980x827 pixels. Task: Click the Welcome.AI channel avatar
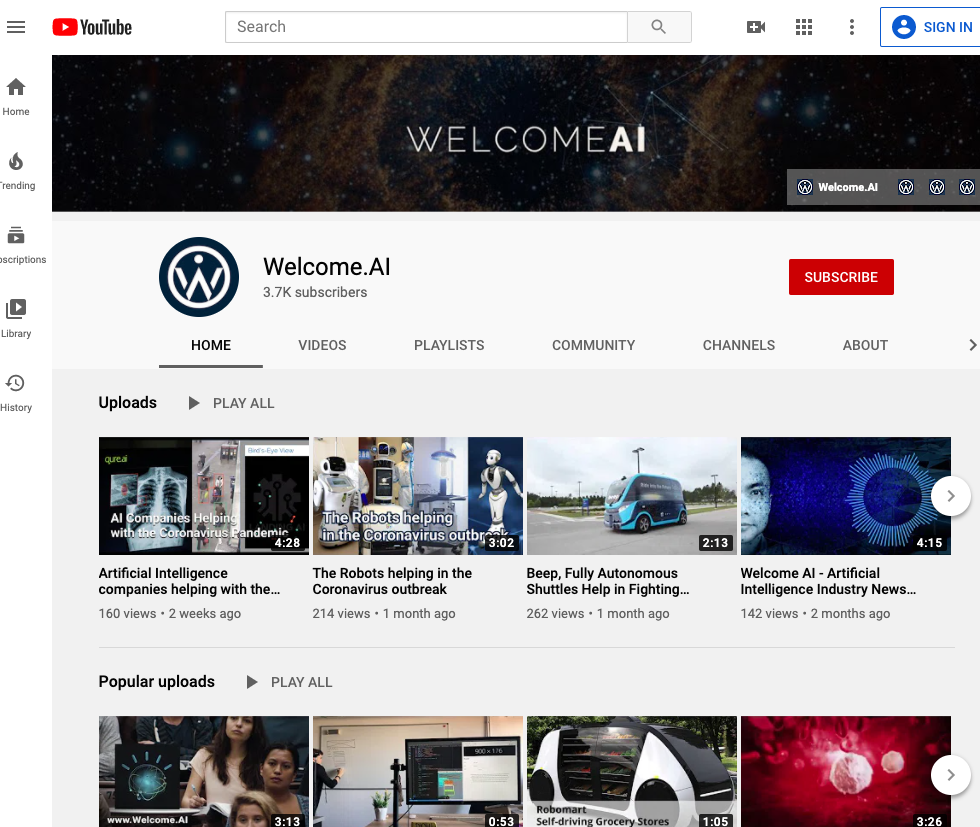pyautogui.click(x=199, y=277)
